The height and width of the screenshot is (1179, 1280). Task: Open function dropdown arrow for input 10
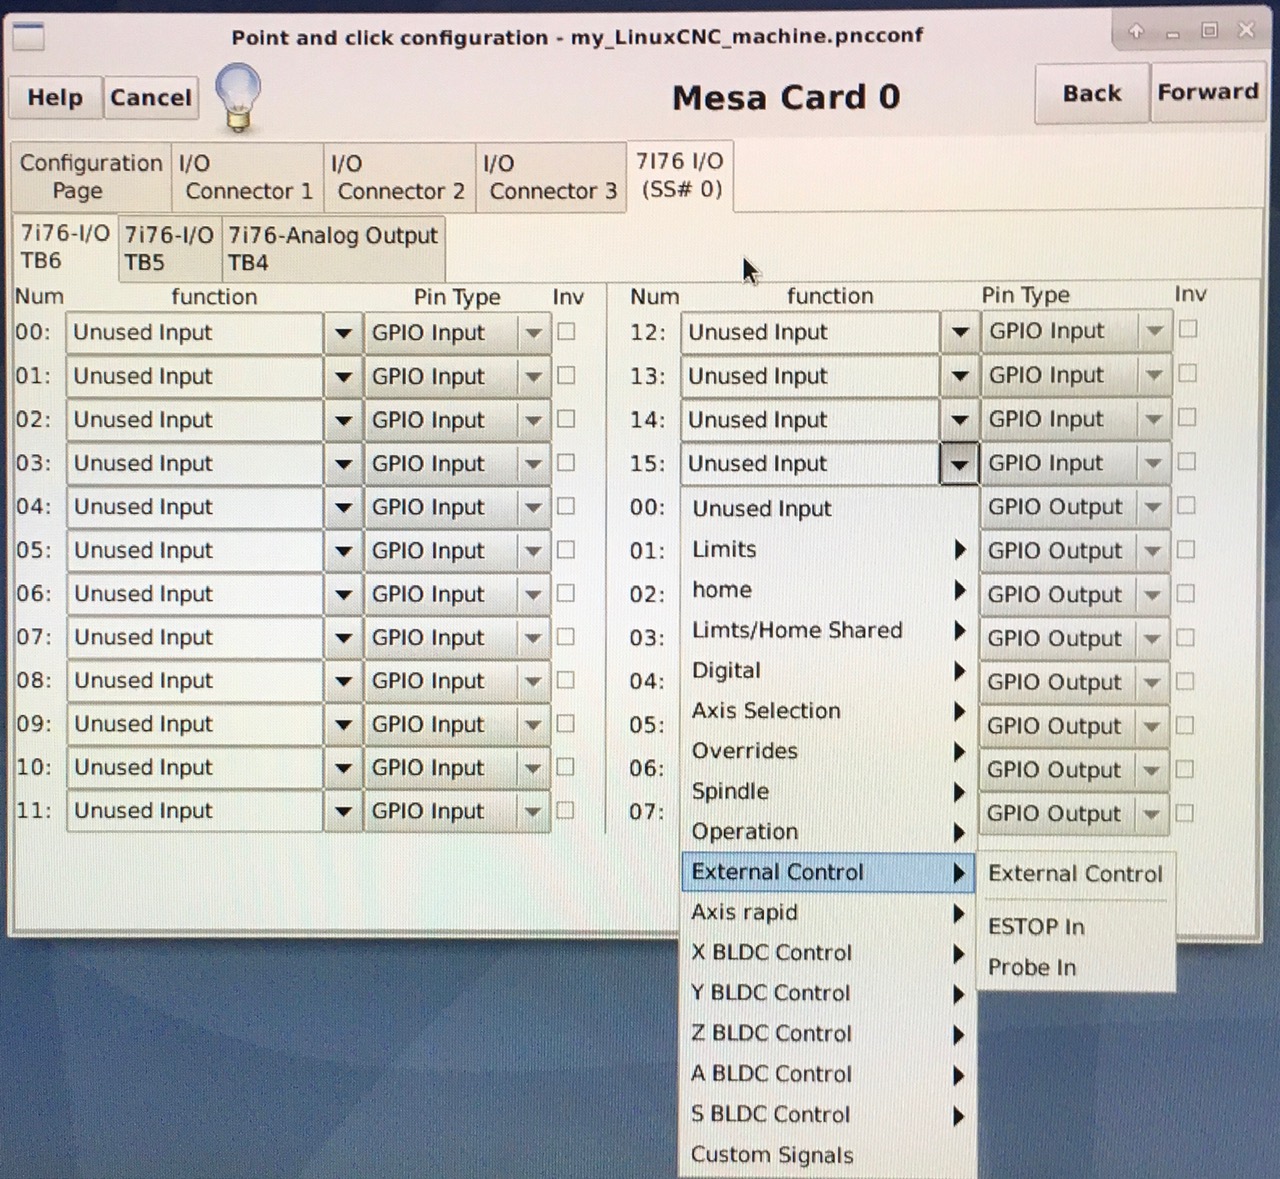click(x=343, y=768)
